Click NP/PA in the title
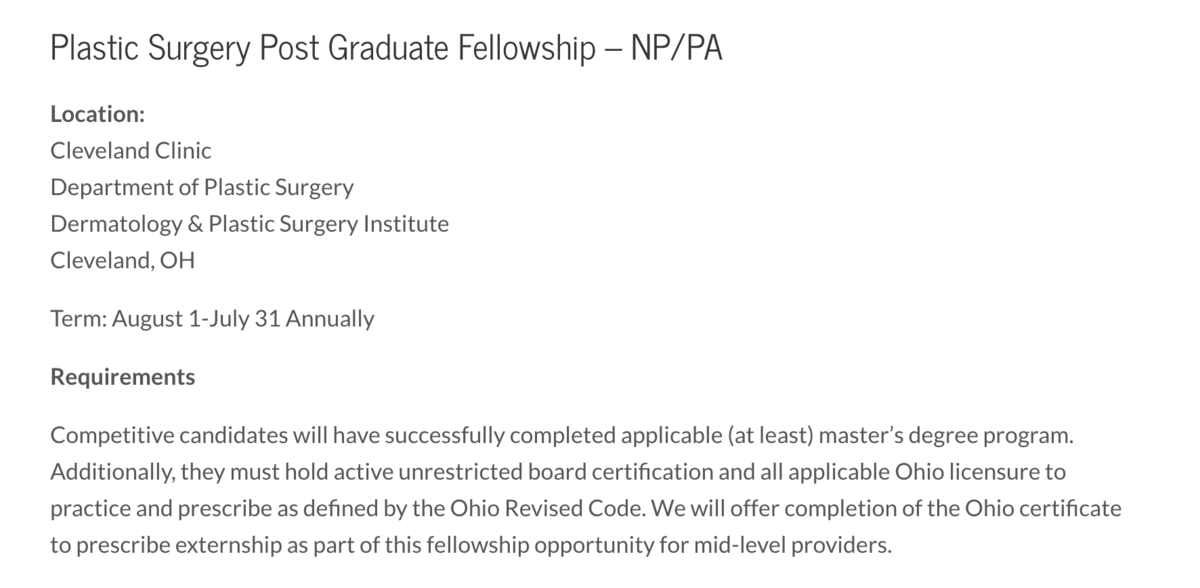Screen dimensions: 1200x588 [x=676, y=48]
